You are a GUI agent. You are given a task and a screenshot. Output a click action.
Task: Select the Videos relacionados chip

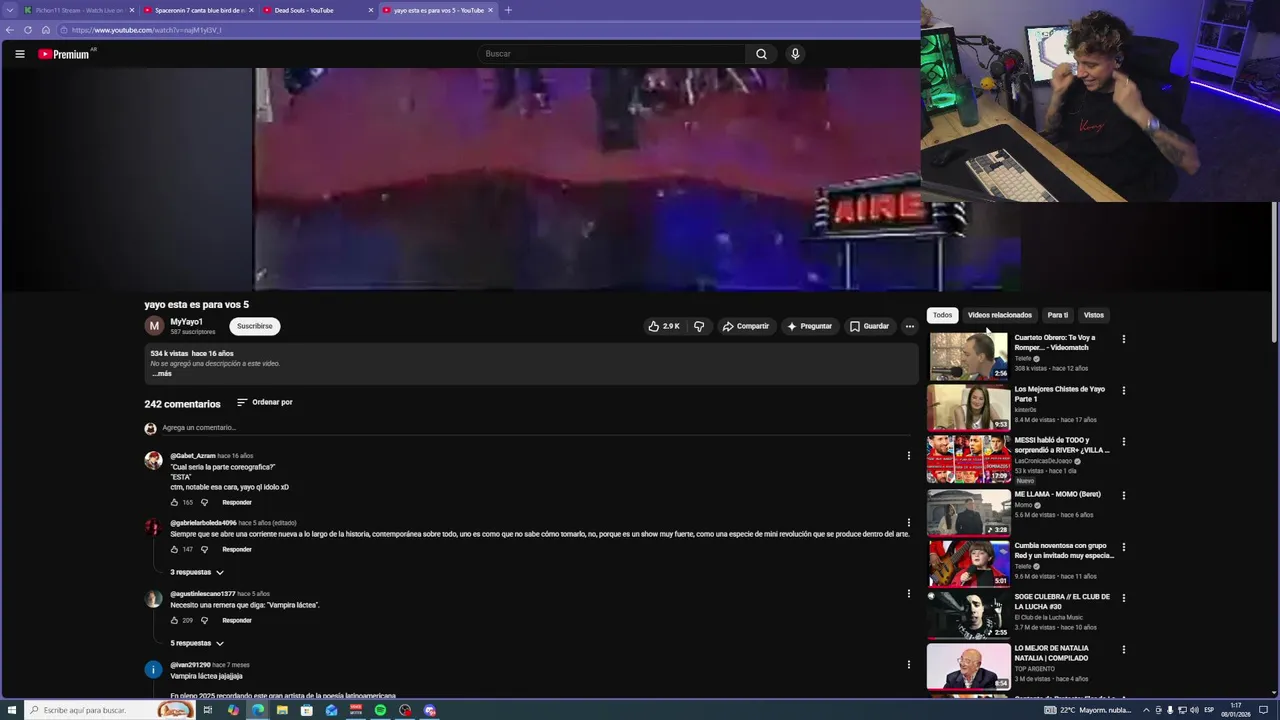(x=999, y=315)
